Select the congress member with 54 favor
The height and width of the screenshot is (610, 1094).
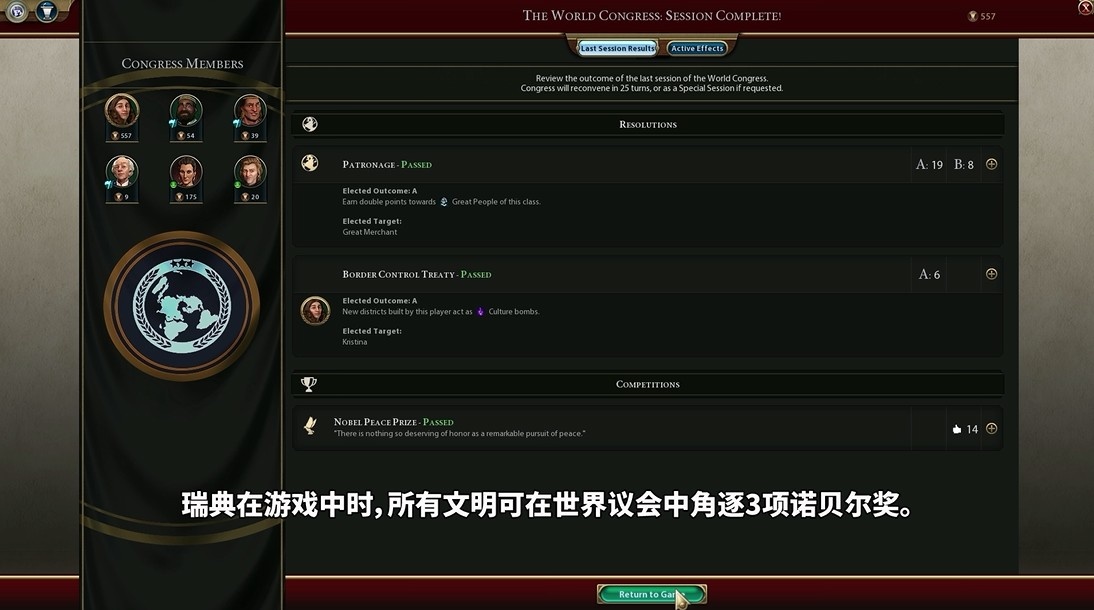[x=186, y=111]
